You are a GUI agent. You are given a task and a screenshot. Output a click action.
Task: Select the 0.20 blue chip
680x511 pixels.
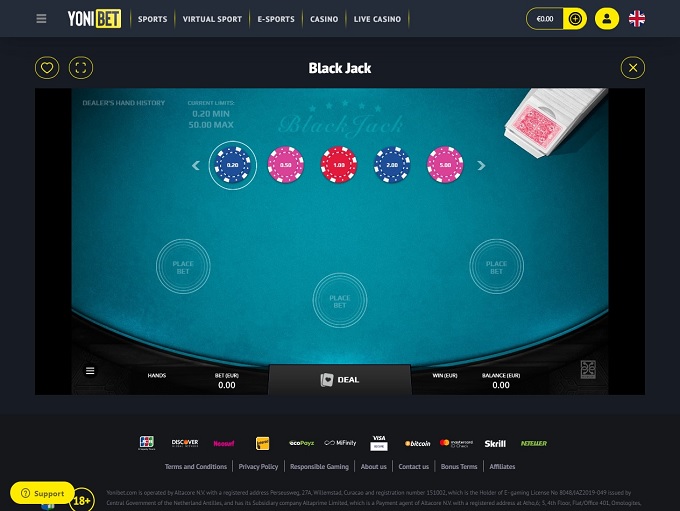pos(233,165)
